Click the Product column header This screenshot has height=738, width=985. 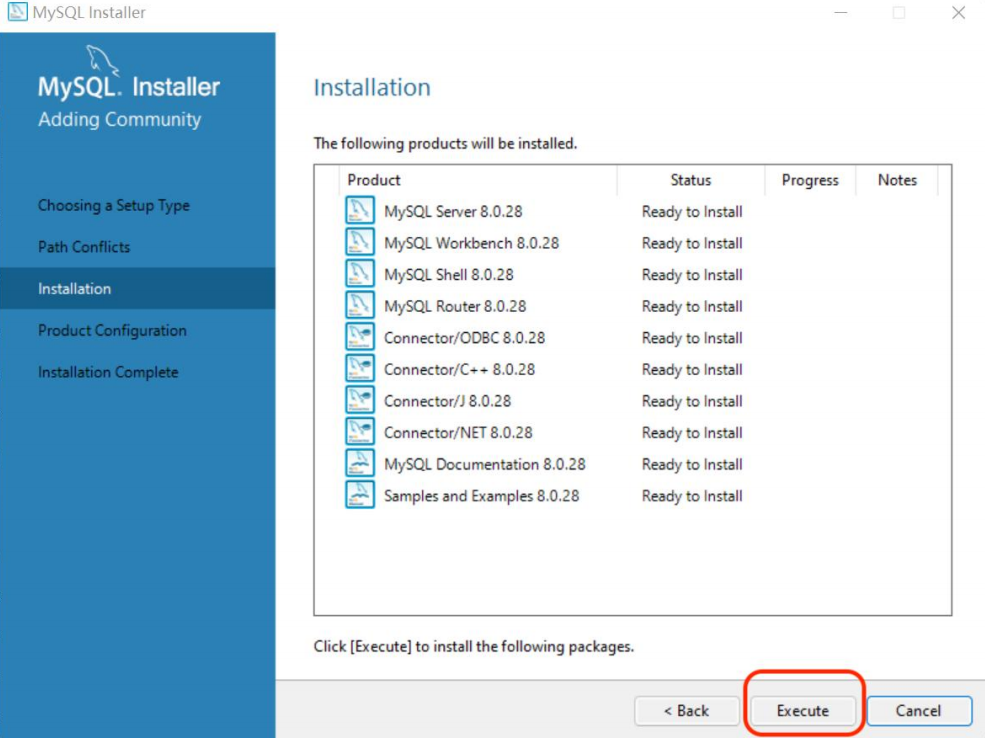374,180
